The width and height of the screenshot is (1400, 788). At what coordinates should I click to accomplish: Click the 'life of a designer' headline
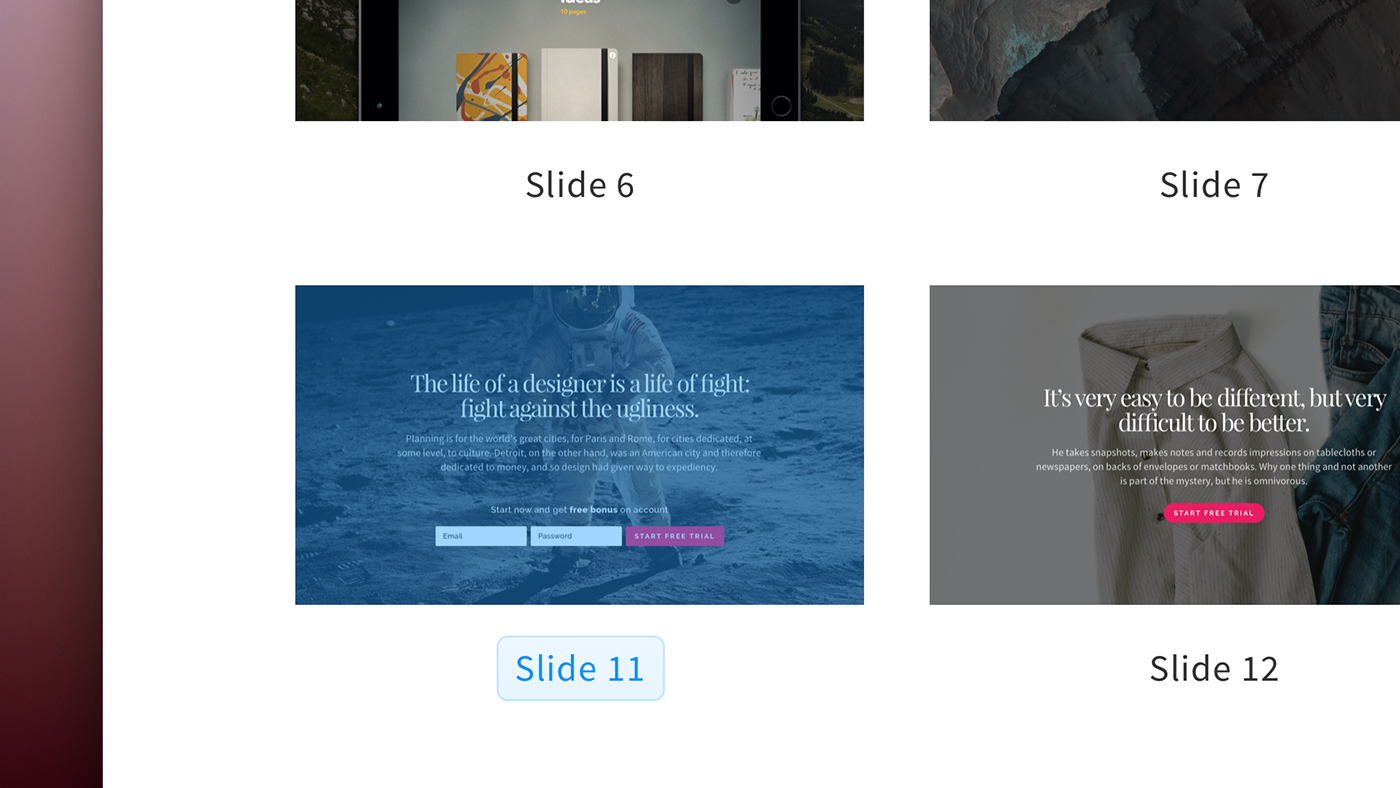coord(580,396)
